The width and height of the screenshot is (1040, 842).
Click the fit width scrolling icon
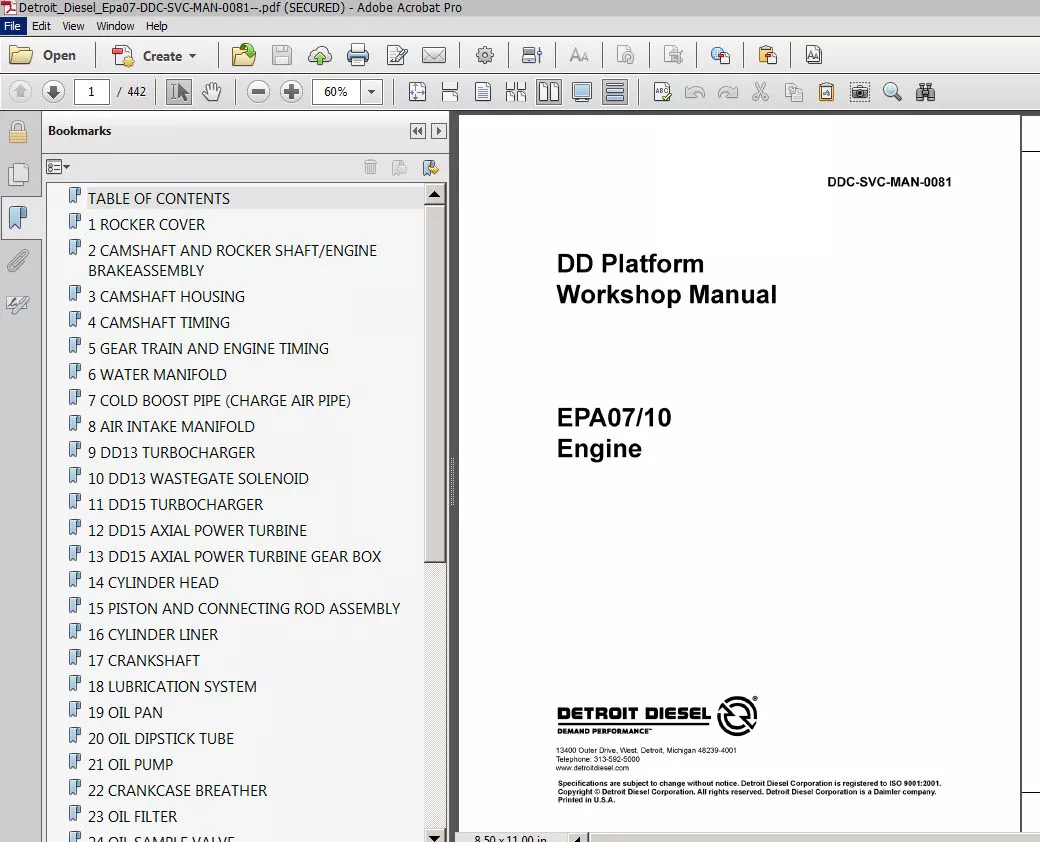coord(450,92)
